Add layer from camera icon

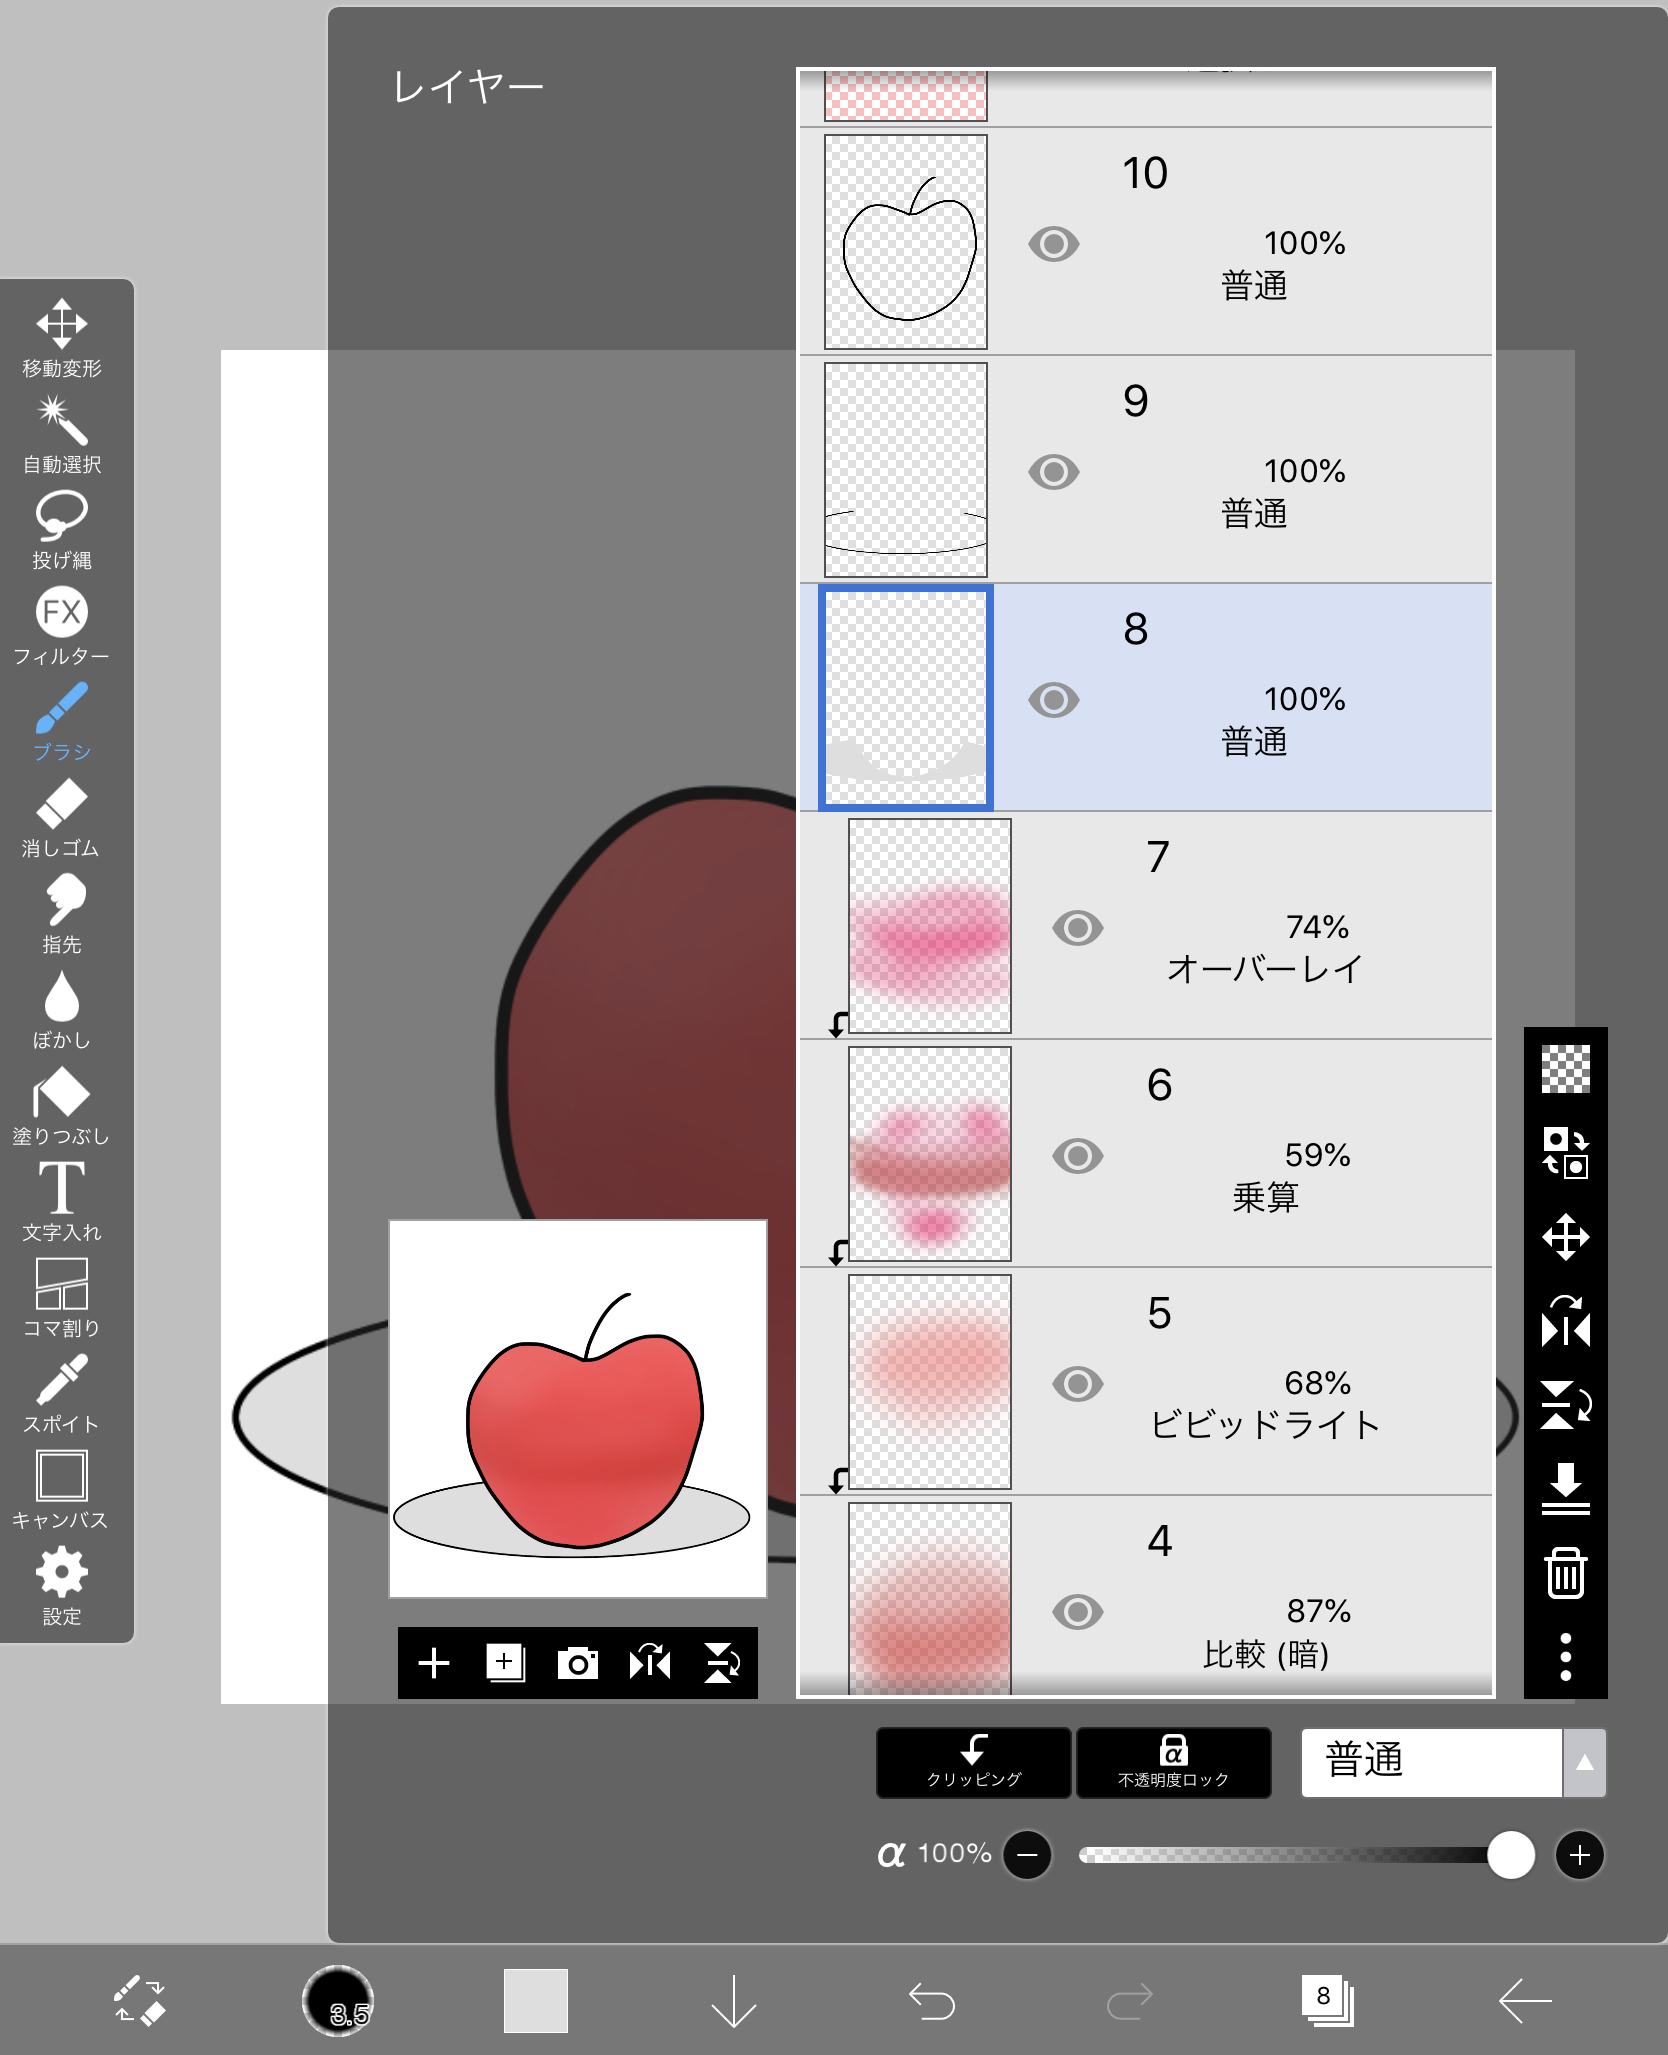(x=577, y=1663)
